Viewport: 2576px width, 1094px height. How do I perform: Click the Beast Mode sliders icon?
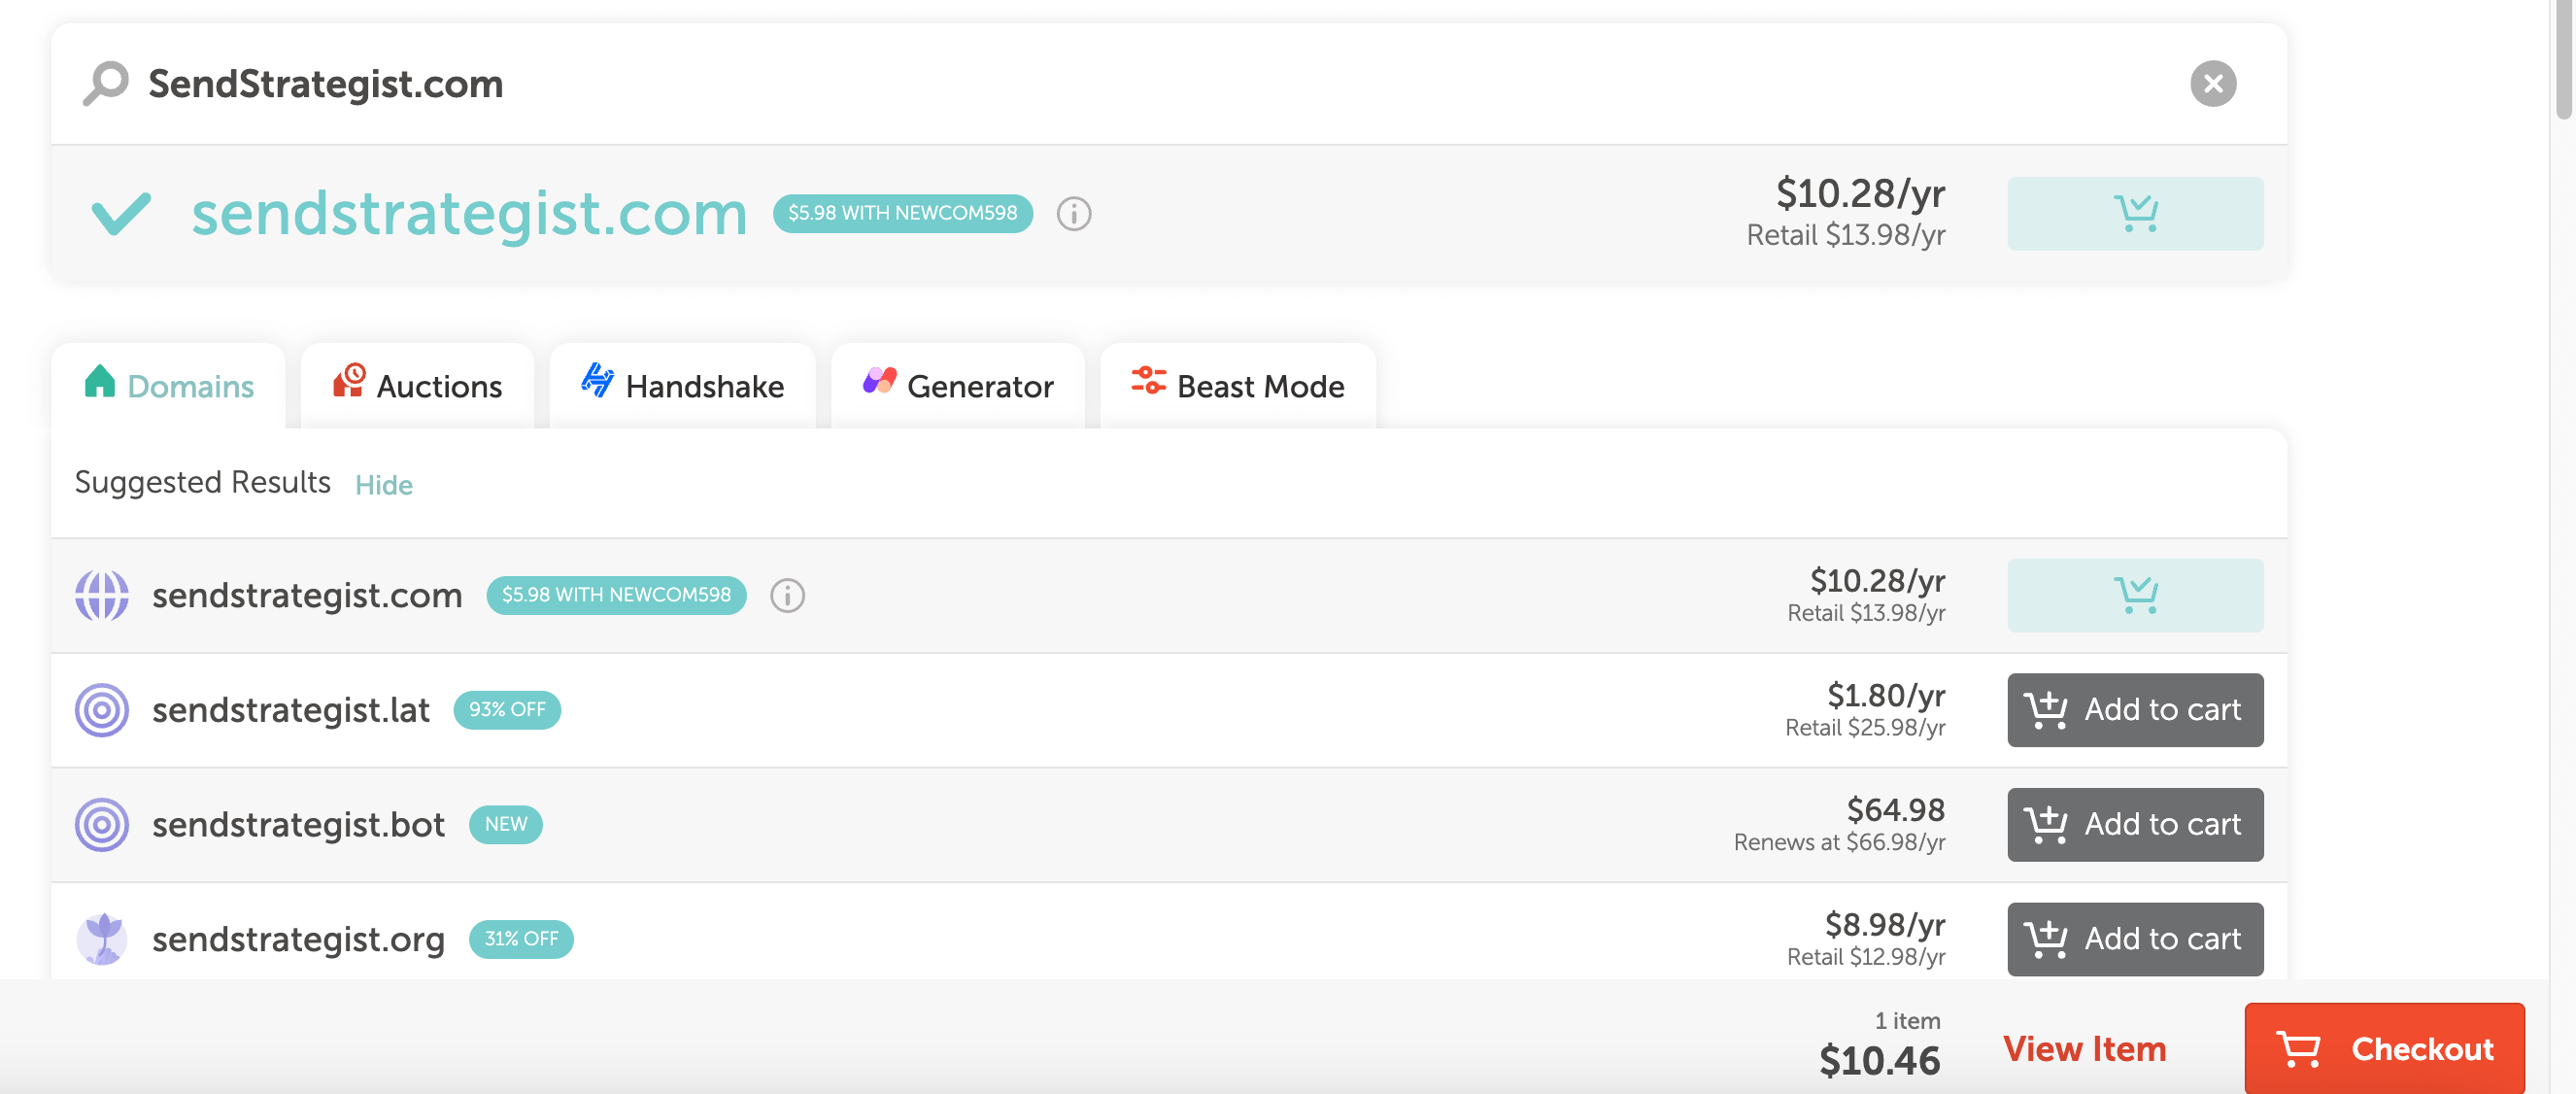click(x=1148, y=381)
